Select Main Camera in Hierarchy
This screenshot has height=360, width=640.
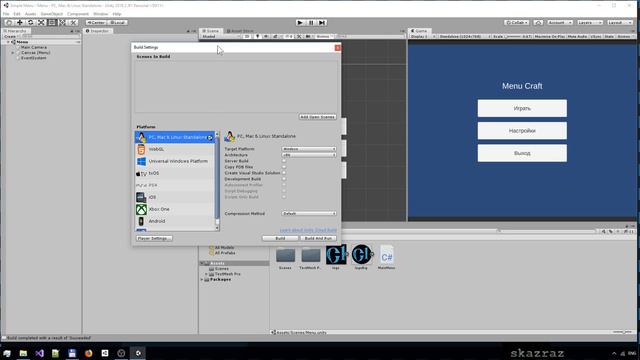pos(34,47)
